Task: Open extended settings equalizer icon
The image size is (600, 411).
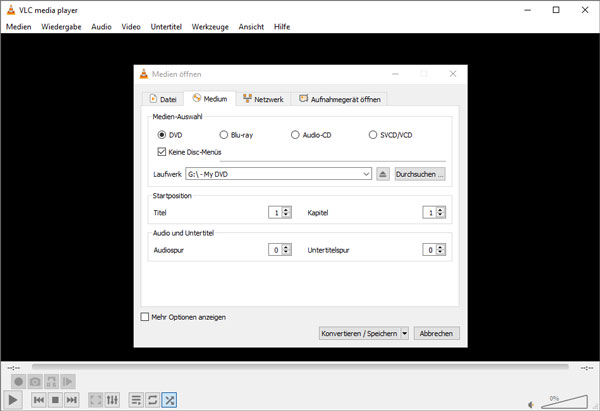Action: tap(112, 400)
